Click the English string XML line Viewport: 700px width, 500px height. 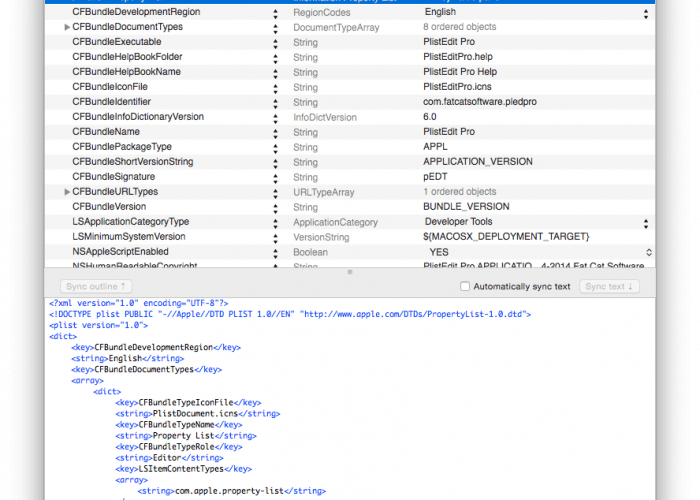(127, 358)
